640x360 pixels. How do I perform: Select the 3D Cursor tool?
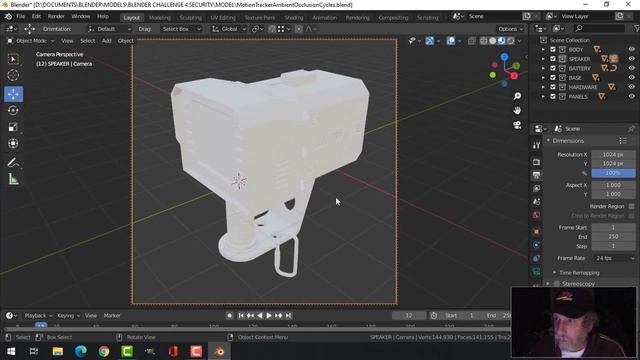pos(13,75)
